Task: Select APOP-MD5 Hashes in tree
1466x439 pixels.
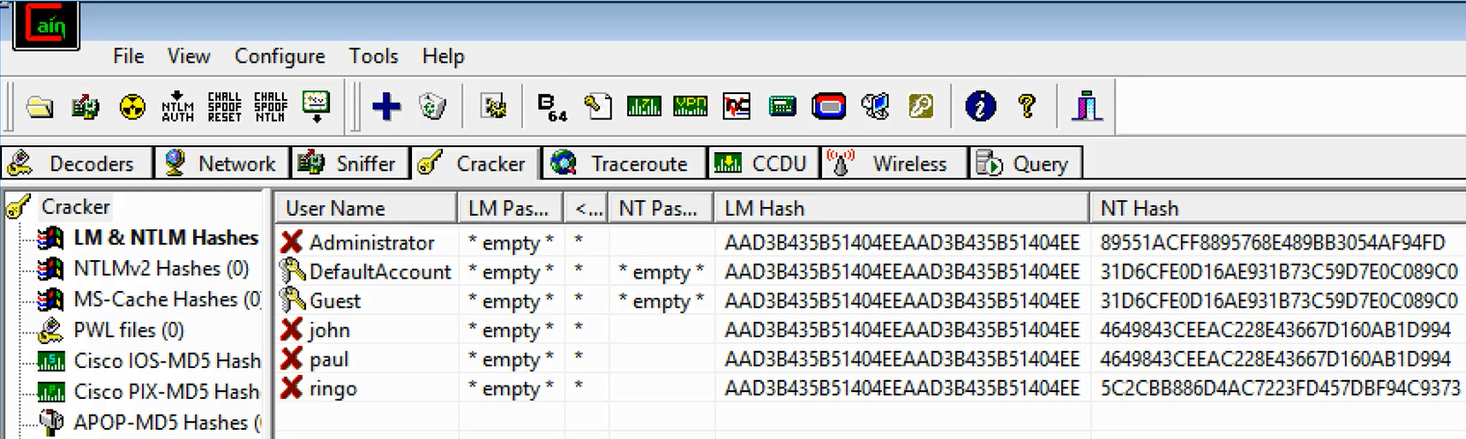Action: pos(167,423)
